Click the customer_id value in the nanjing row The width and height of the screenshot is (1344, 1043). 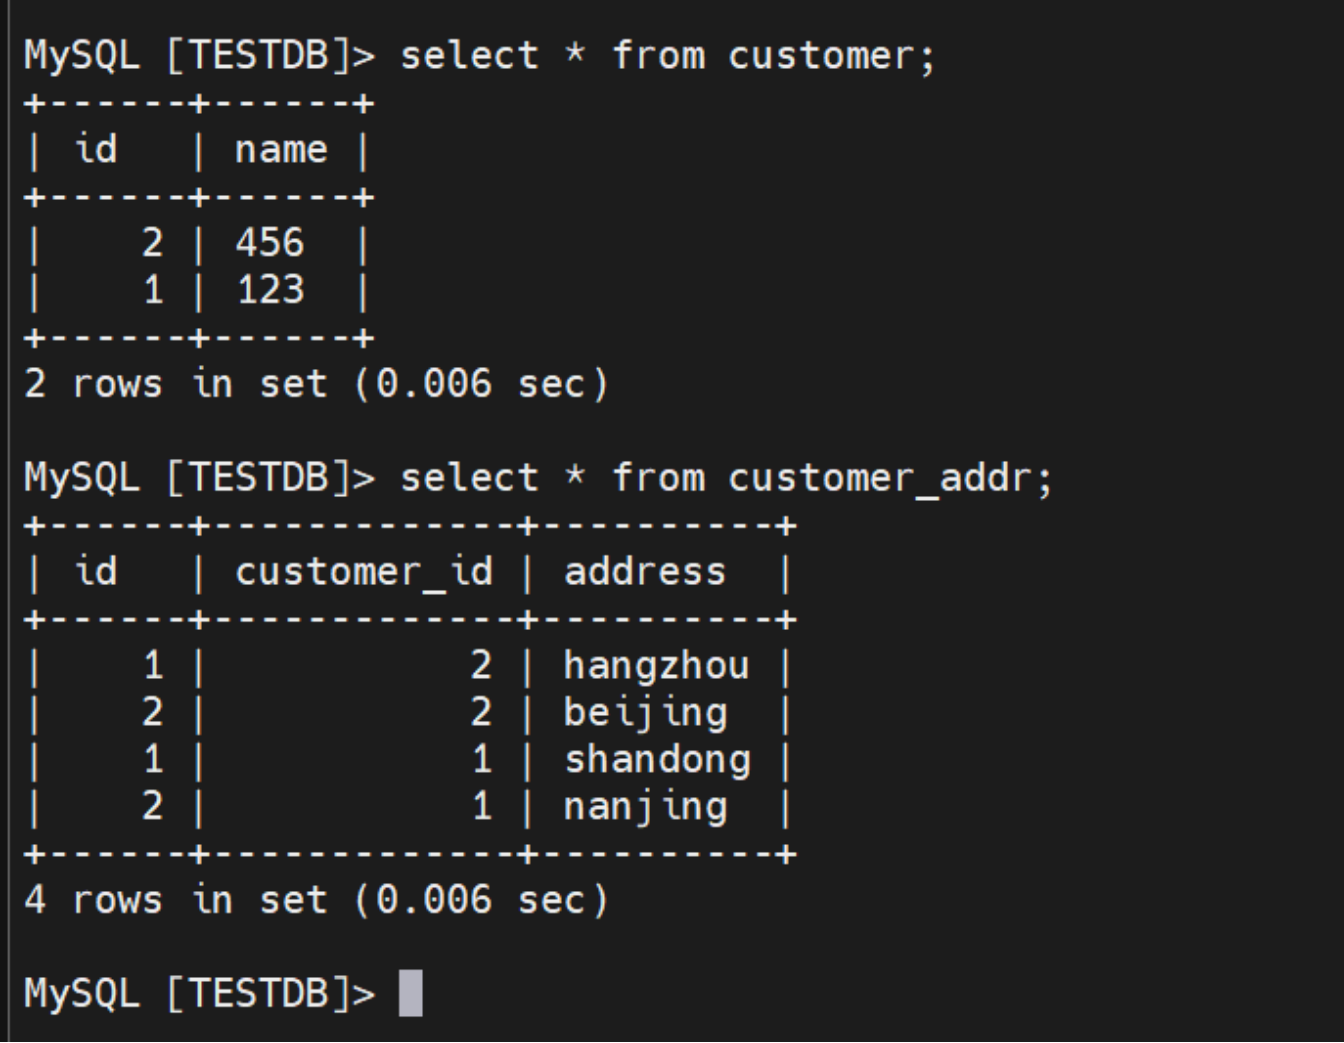coord(481,807)
